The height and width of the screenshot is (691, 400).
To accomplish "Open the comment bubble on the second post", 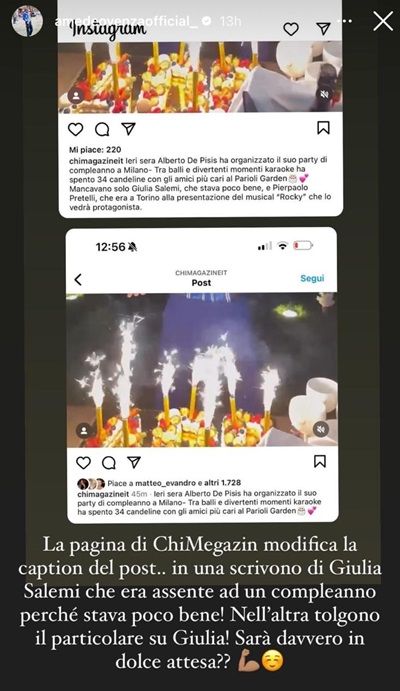I will tap(109, 463).
